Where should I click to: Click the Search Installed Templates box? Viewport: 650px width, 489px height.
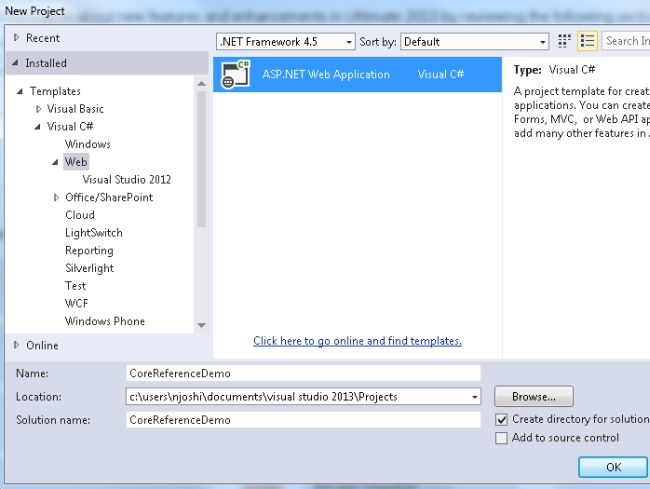coord(626,41)
